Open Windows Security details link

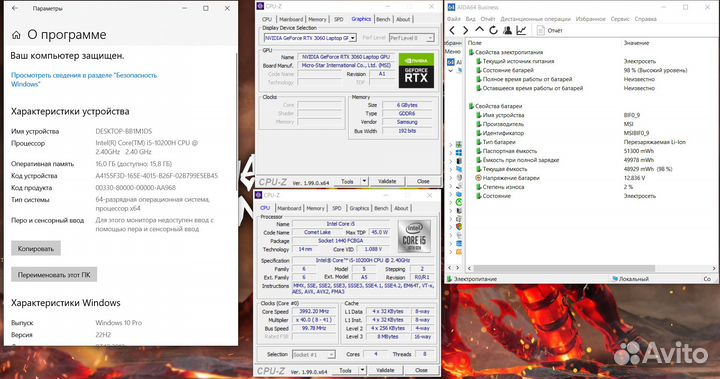(84, 79)
